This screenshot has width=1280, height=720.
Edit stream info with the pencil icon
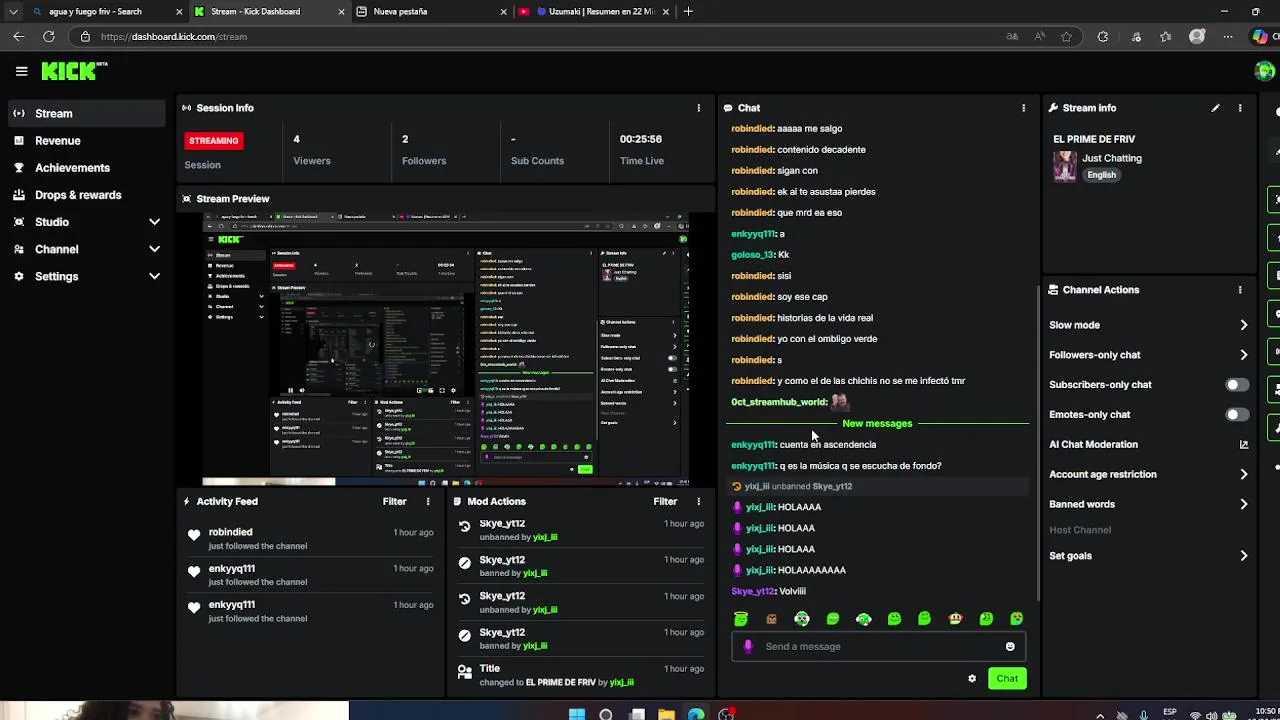point(1215,108)
